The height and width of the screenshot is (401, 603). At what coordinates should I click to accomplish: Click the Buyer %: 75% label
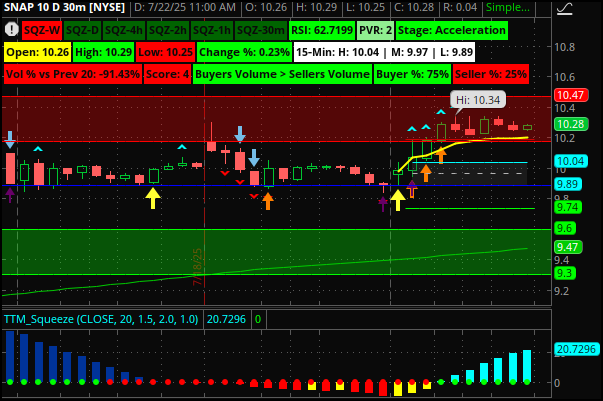[x=412, y=74]
